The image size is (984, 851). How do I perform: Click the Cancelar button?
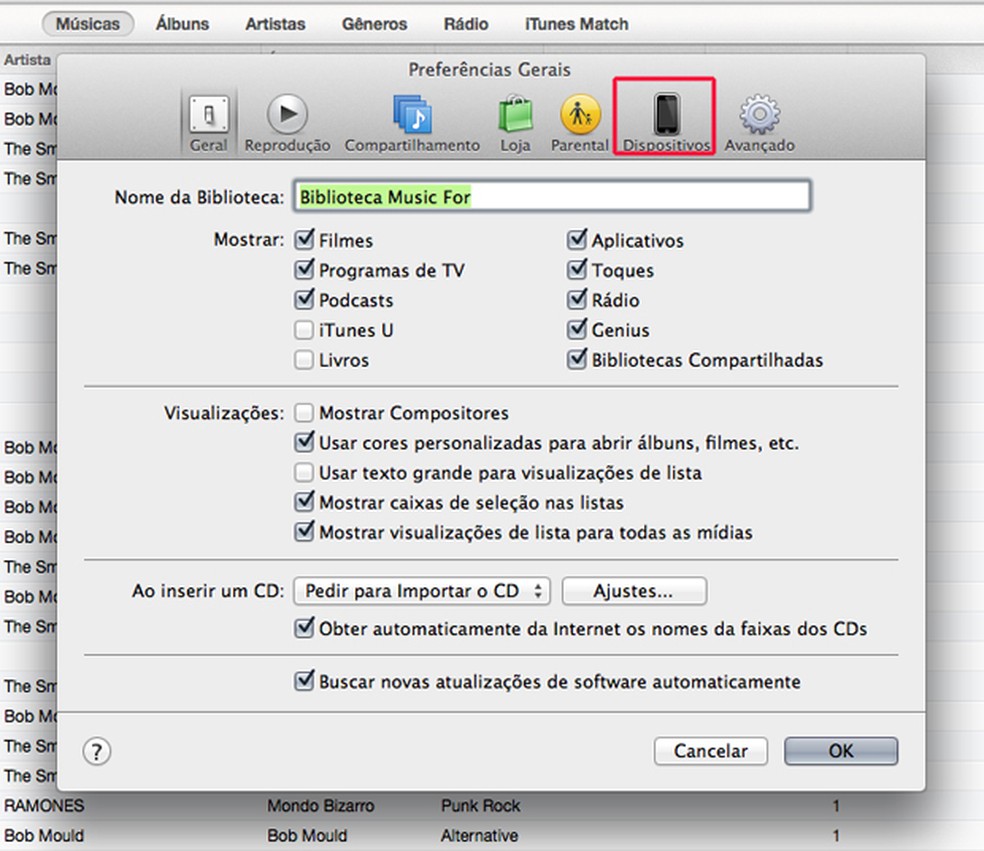click(x=710, y=751)
